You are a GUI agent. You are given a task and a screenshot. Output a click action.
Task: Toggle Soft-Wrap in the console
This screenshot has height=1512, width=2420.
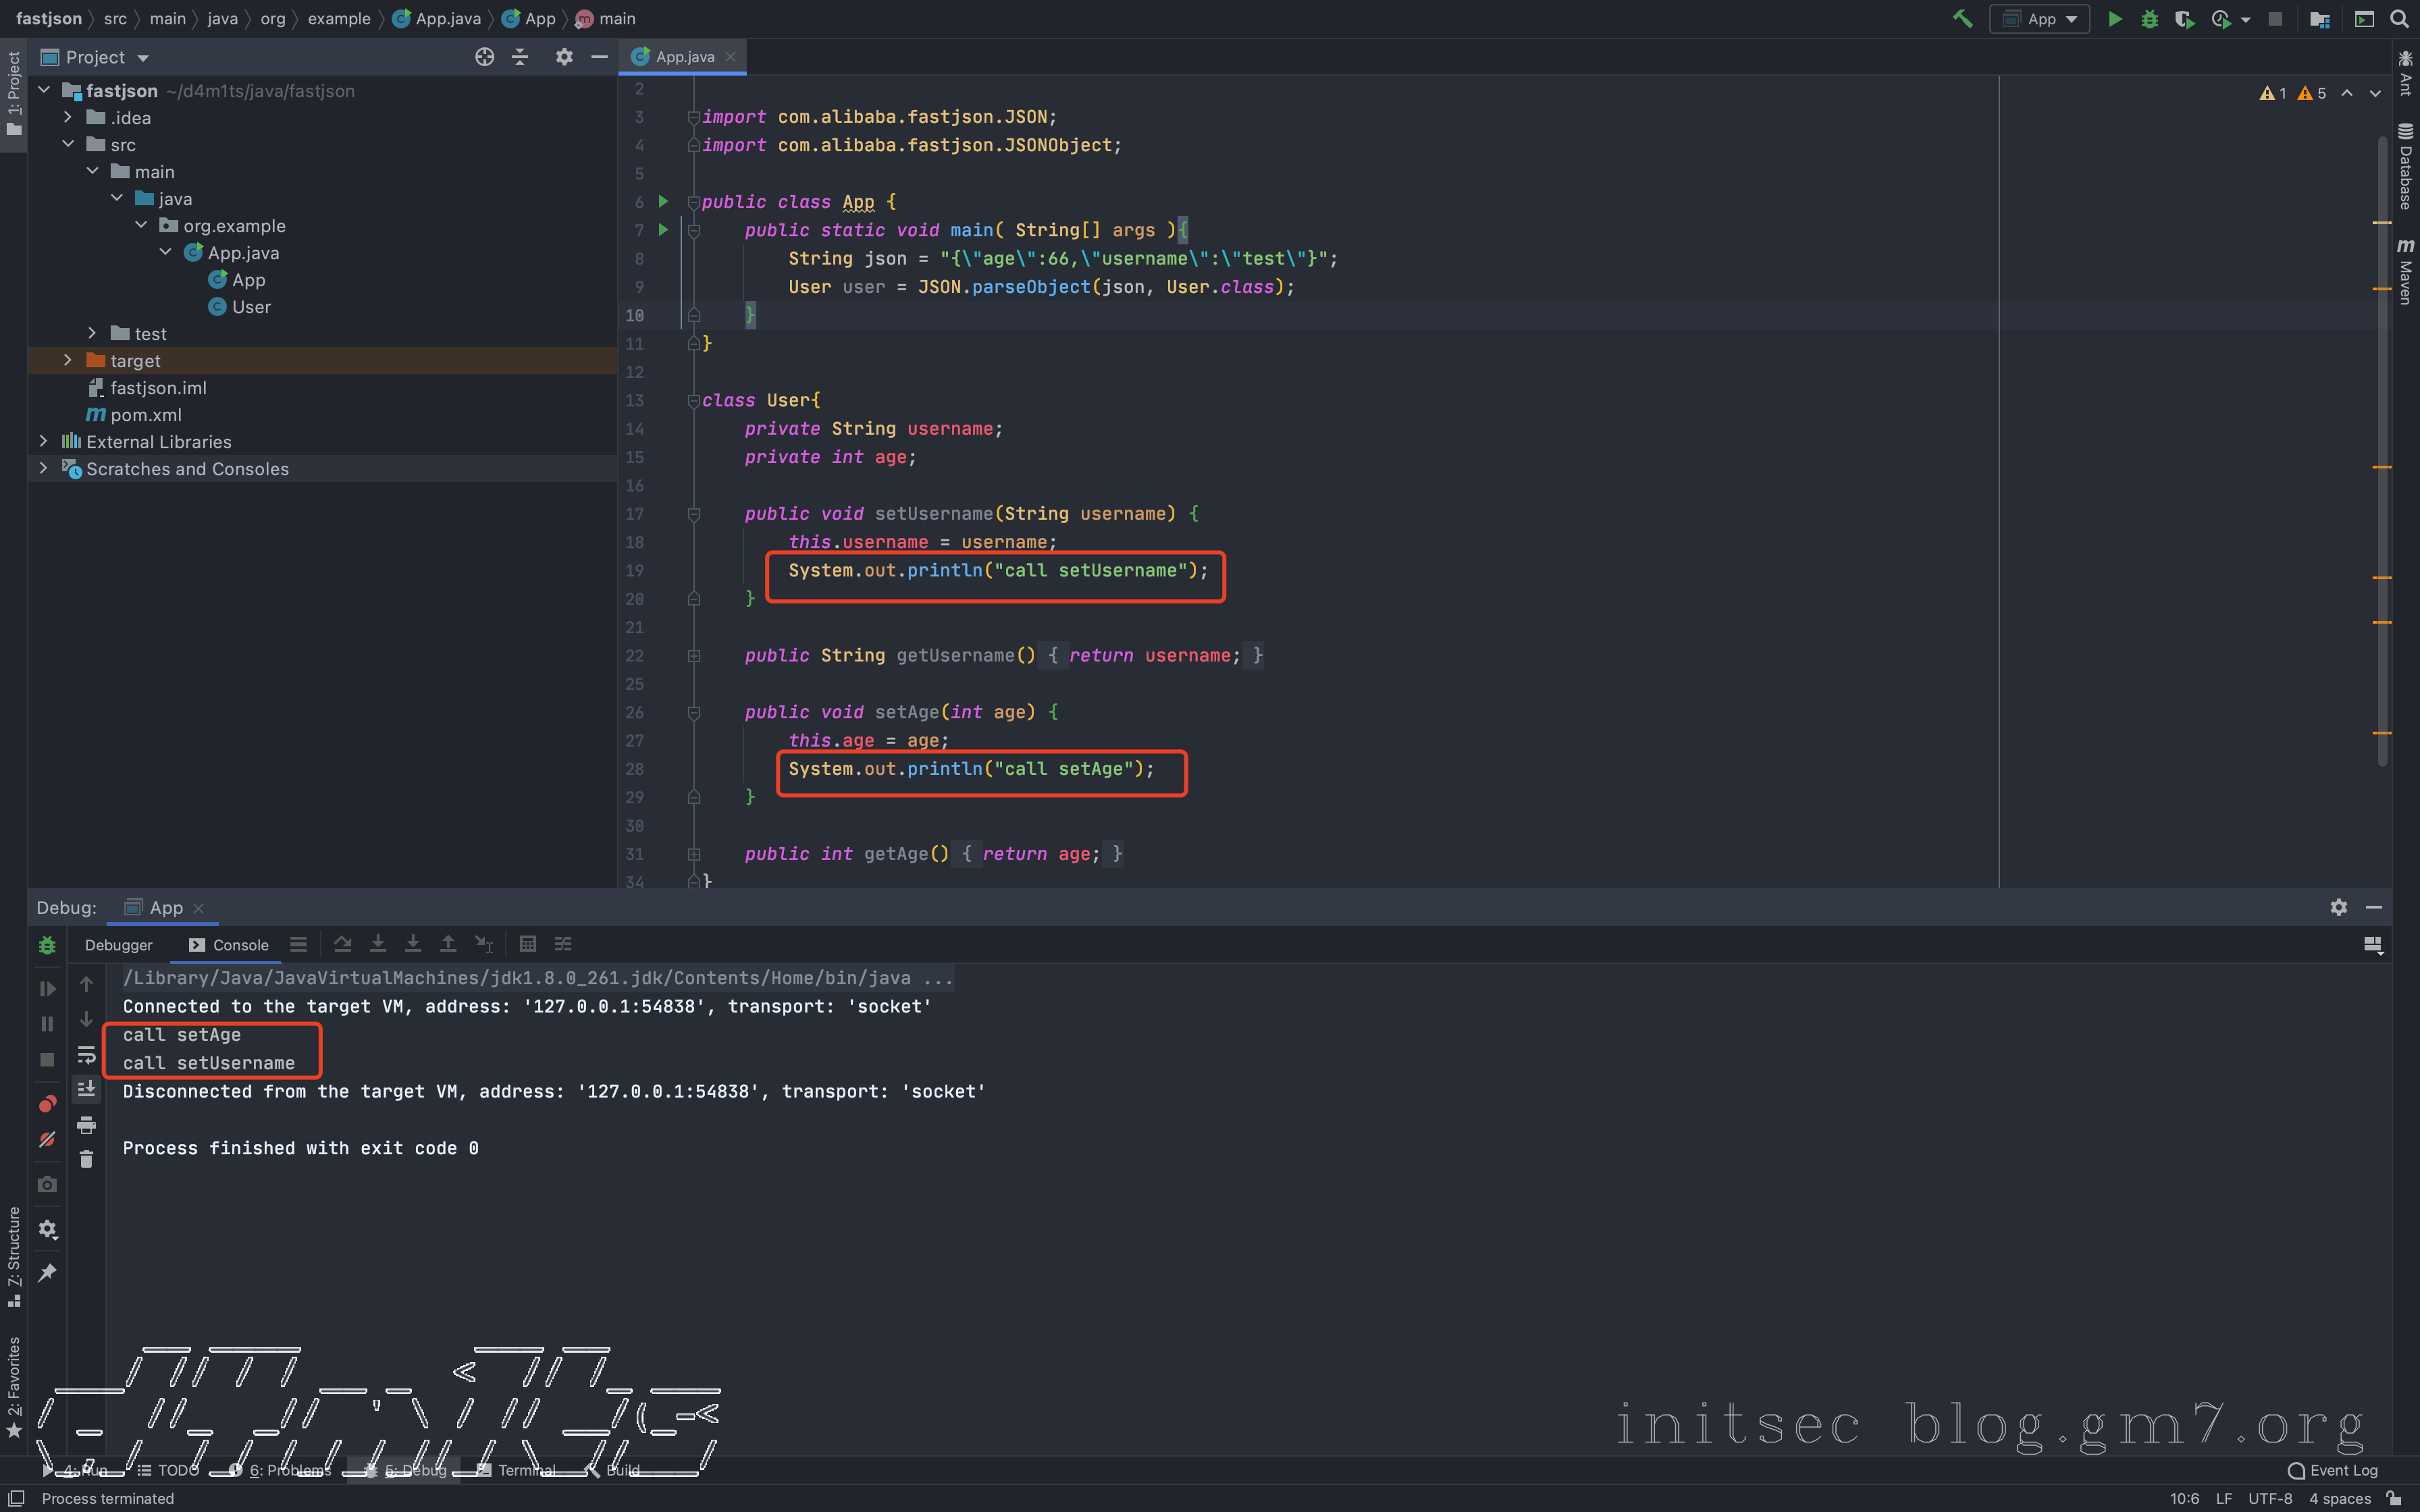pyautogui.click(x=86, y=1054)
